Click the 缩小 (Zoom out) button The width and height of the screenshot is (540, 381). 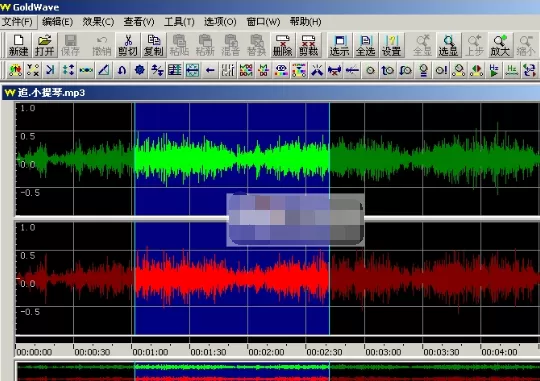(526, 45)
